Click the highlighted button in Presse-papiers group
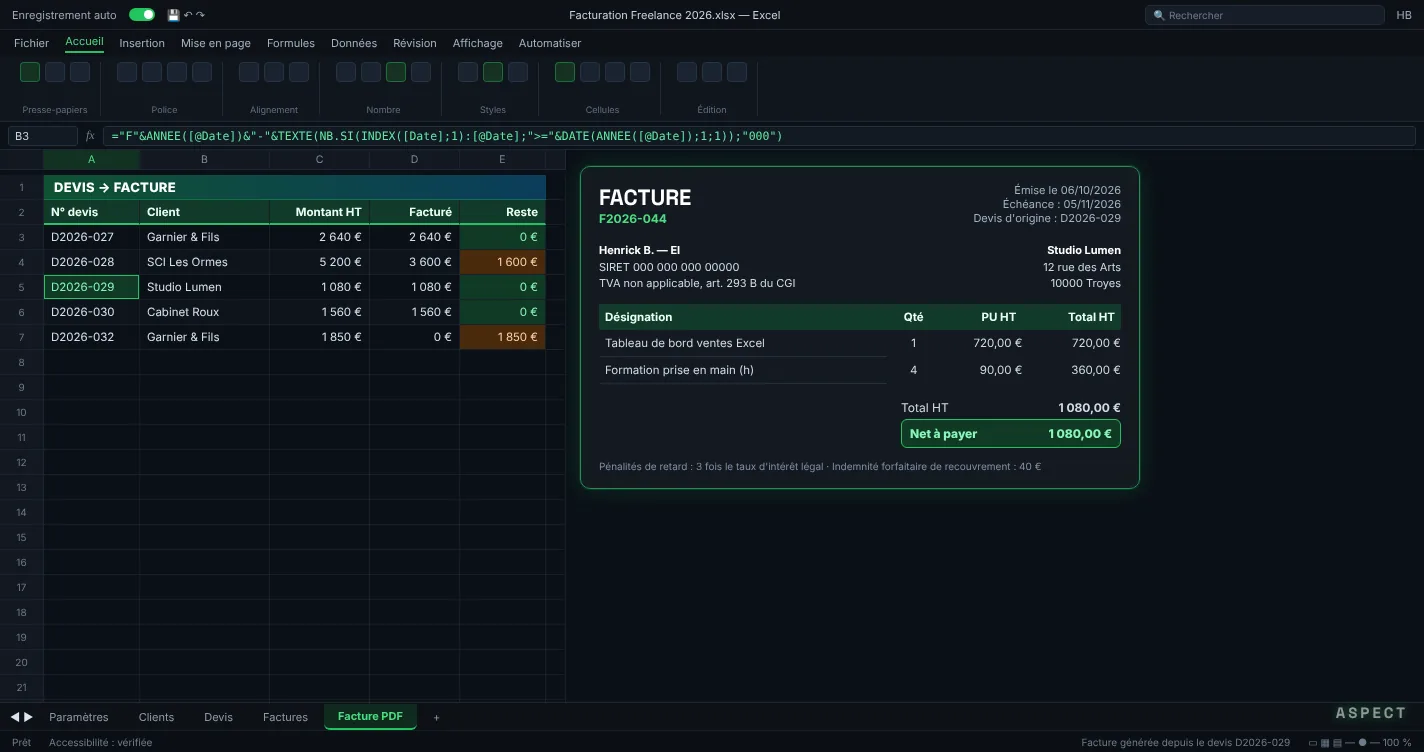 point(30,72)
